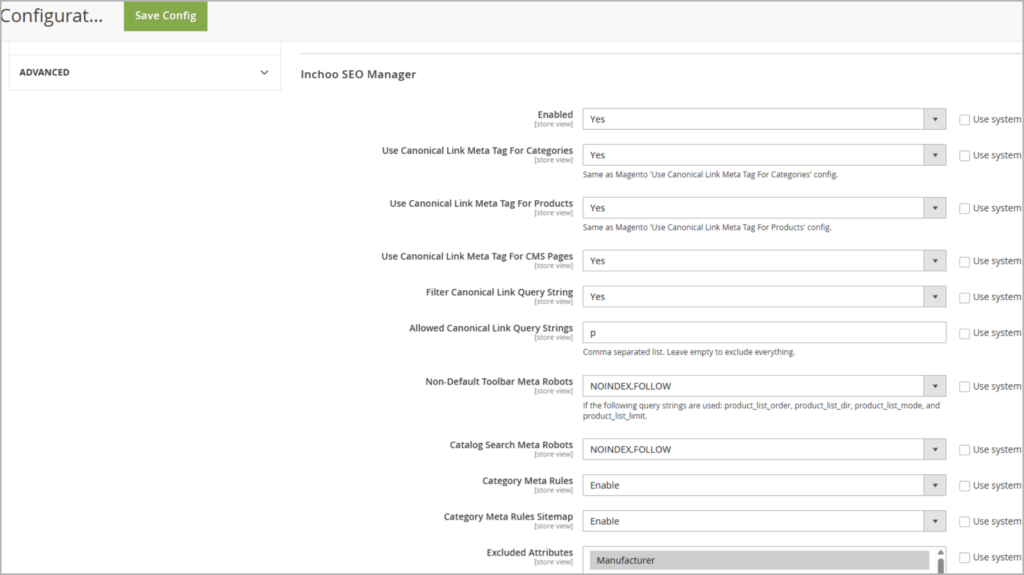Open the Enabled dropdown

pos(764,119)
